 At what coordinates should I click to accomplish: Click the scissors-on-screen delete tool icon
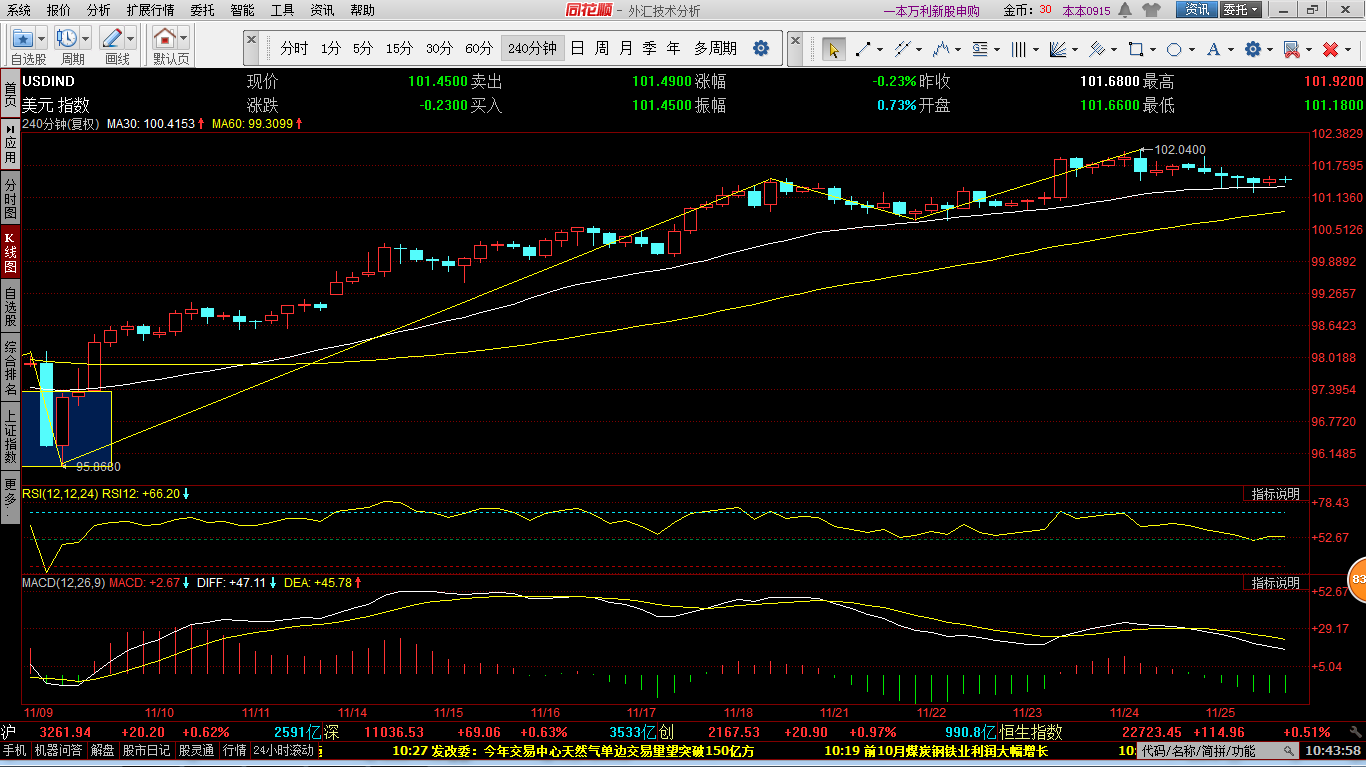[x=1291, y=49]
